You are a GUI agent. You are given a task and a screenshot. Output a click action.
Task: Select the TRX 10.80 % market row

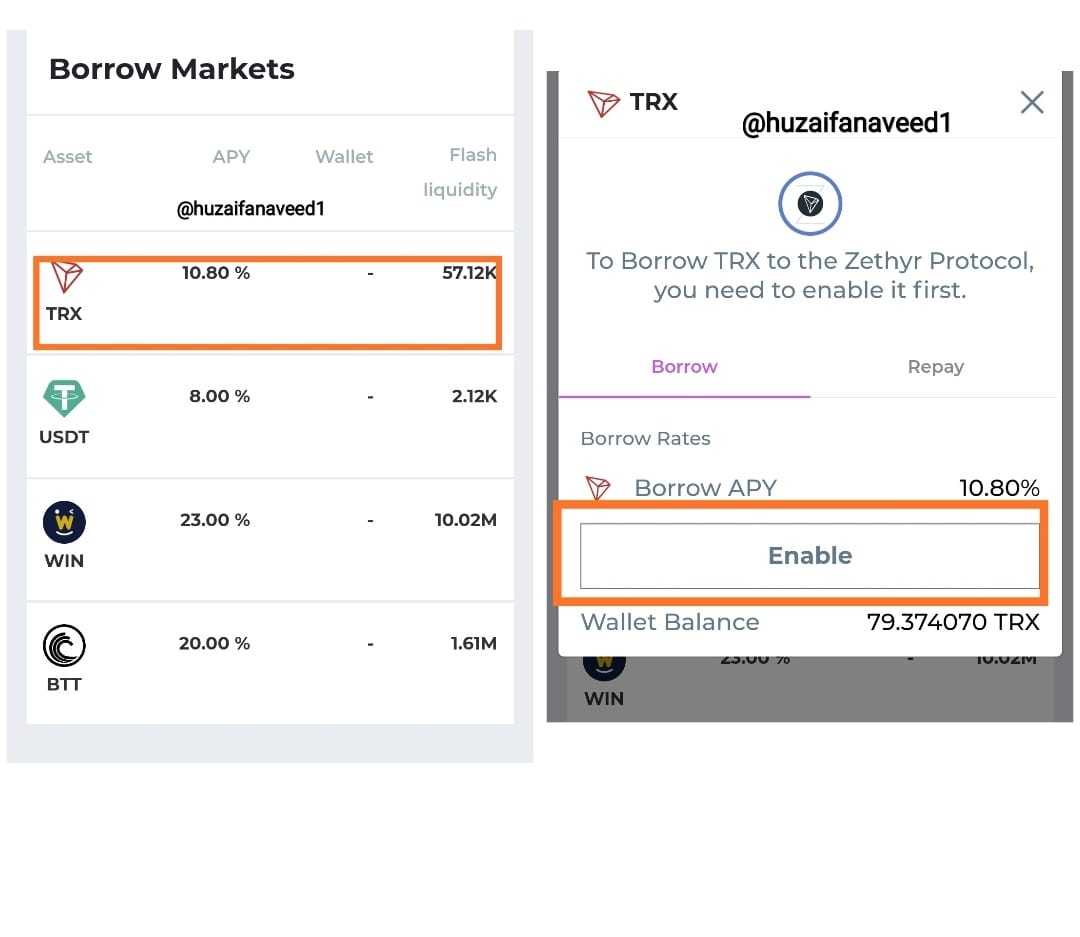[270, 293]
